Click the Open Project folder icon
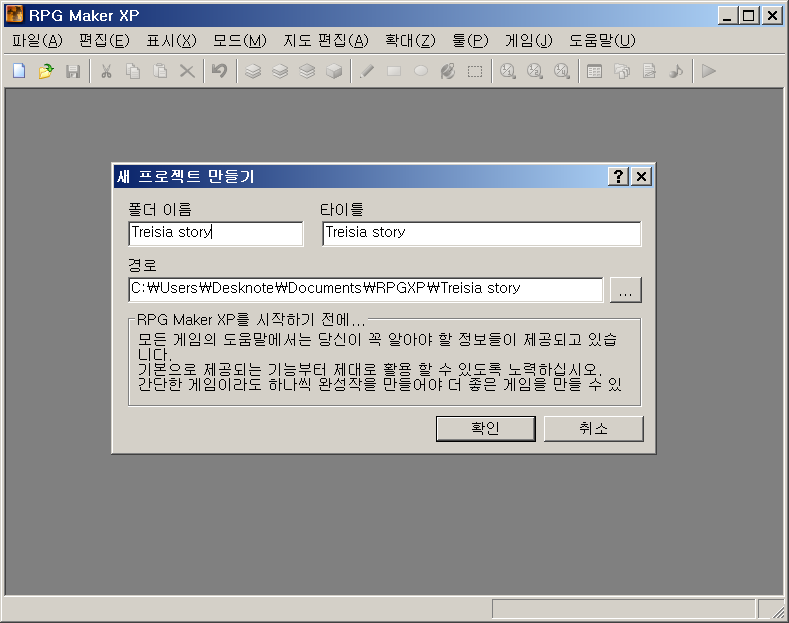Viewport: 789px width, 623px height. [46, 71]
